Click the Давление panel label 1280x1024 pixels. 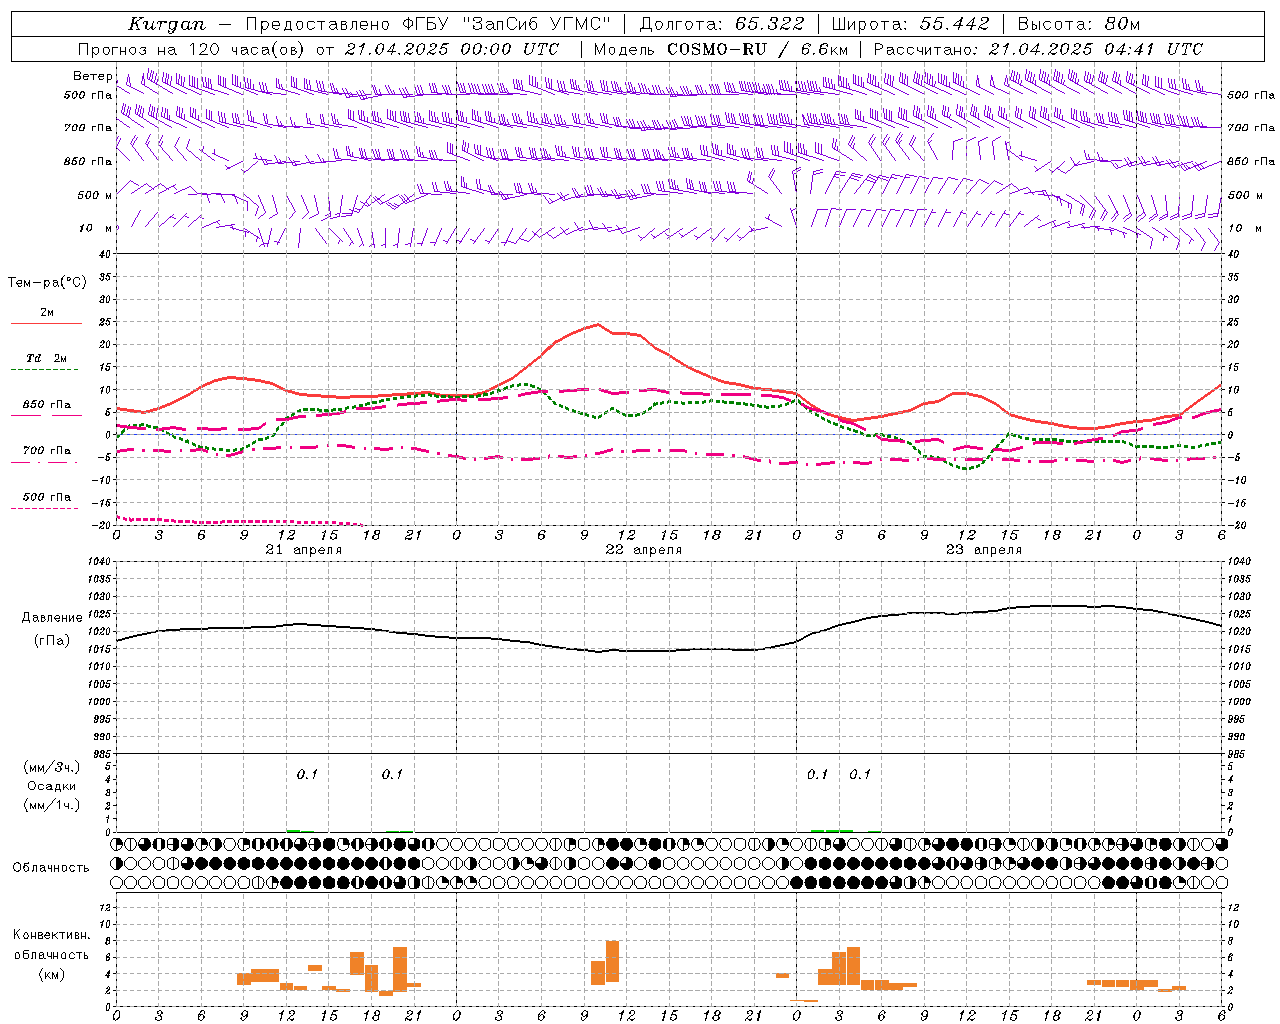52,618
